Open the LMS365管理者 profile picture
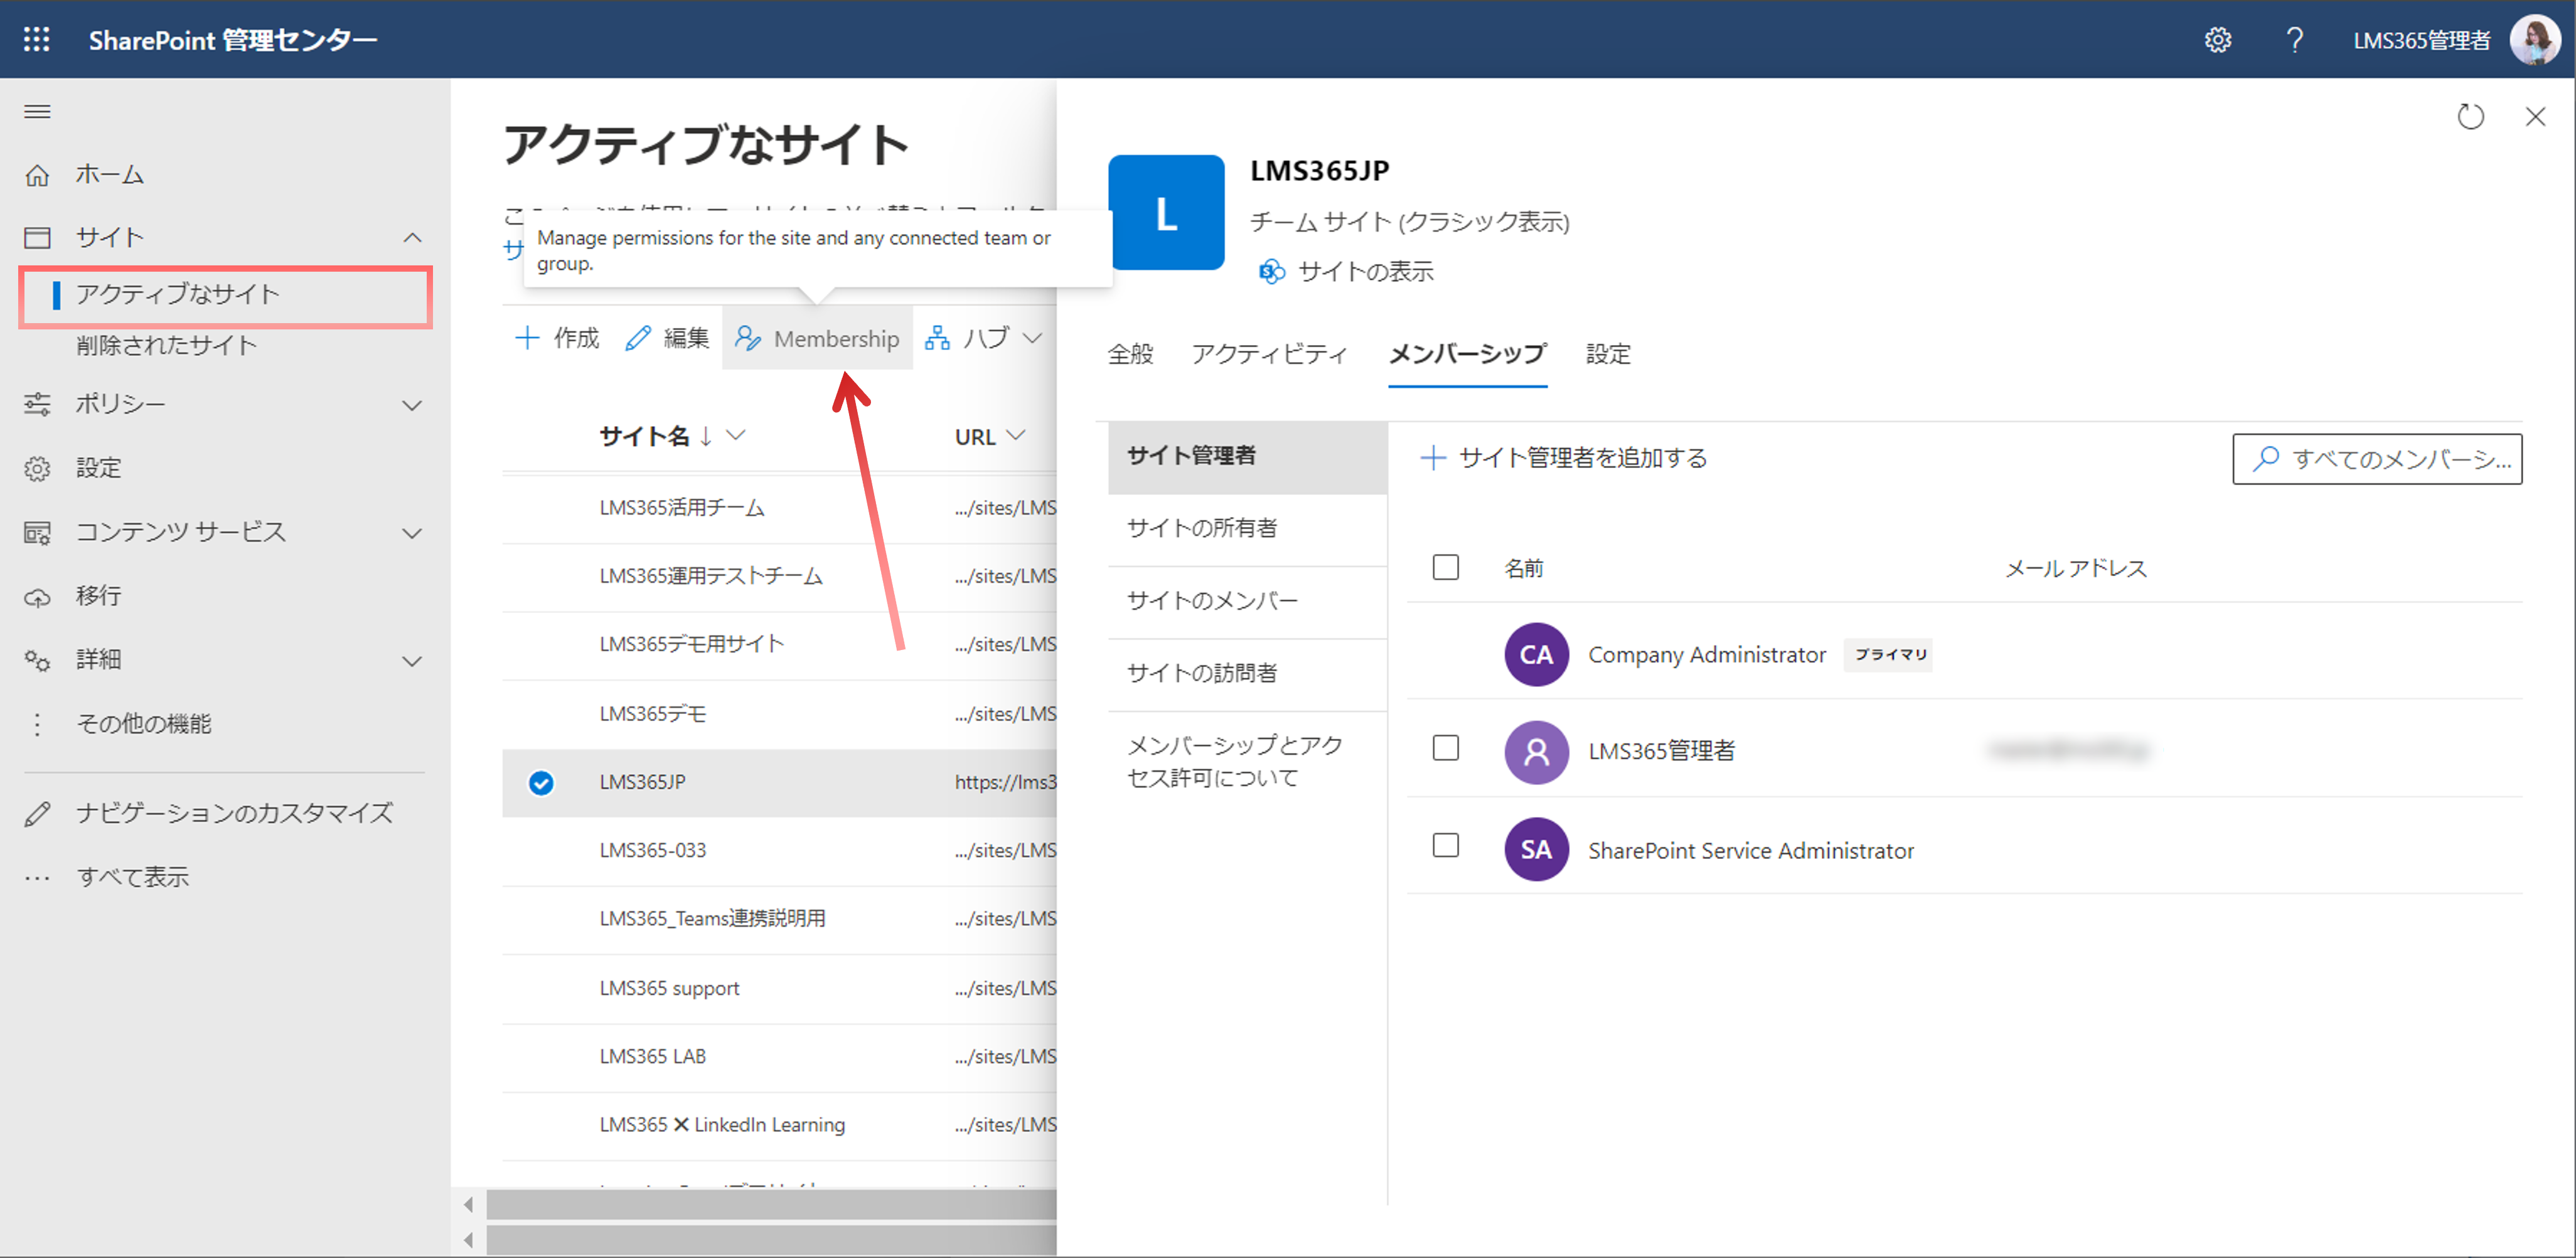2576x1258 pixels. tap(2535, 40)
